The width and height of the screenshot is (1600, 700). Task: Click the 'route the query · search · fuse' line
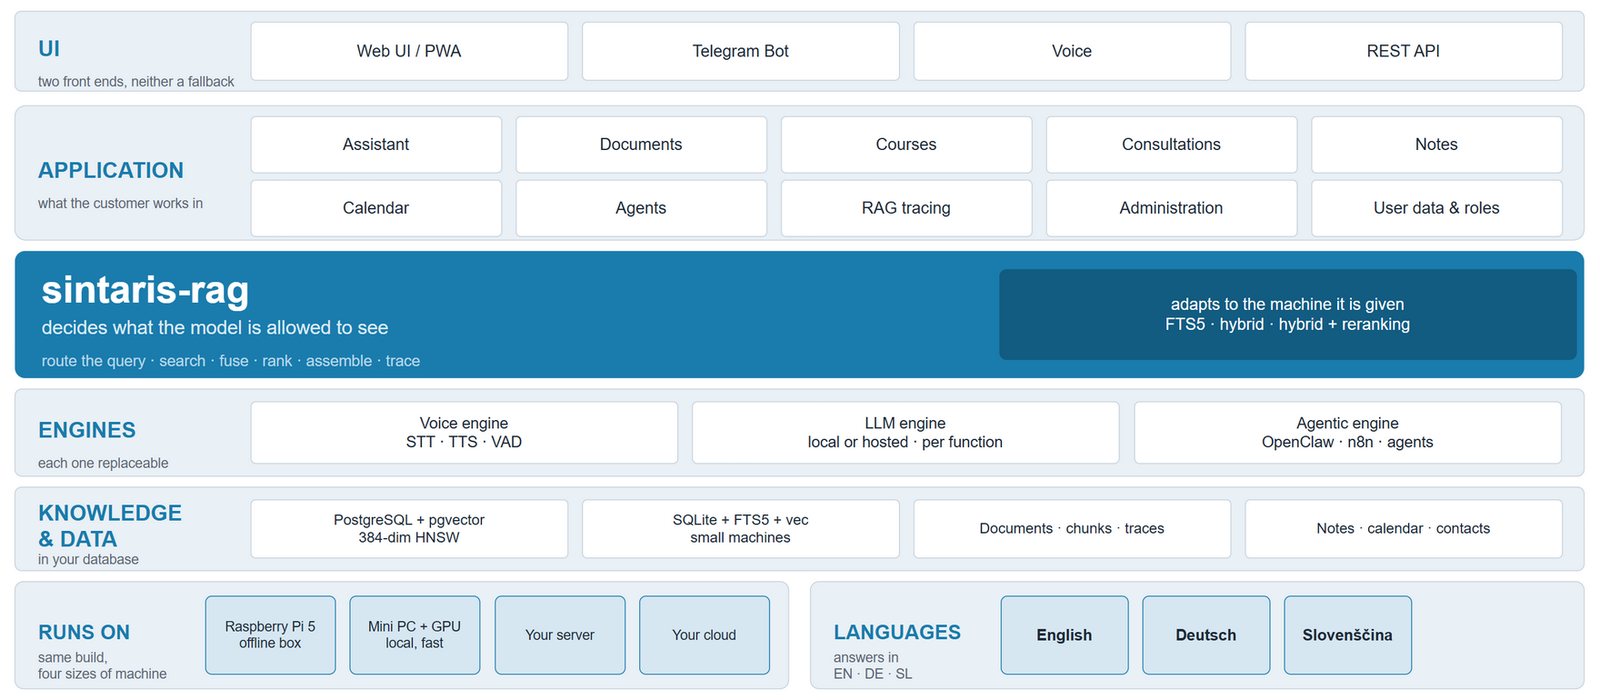(x=231, y=361)
